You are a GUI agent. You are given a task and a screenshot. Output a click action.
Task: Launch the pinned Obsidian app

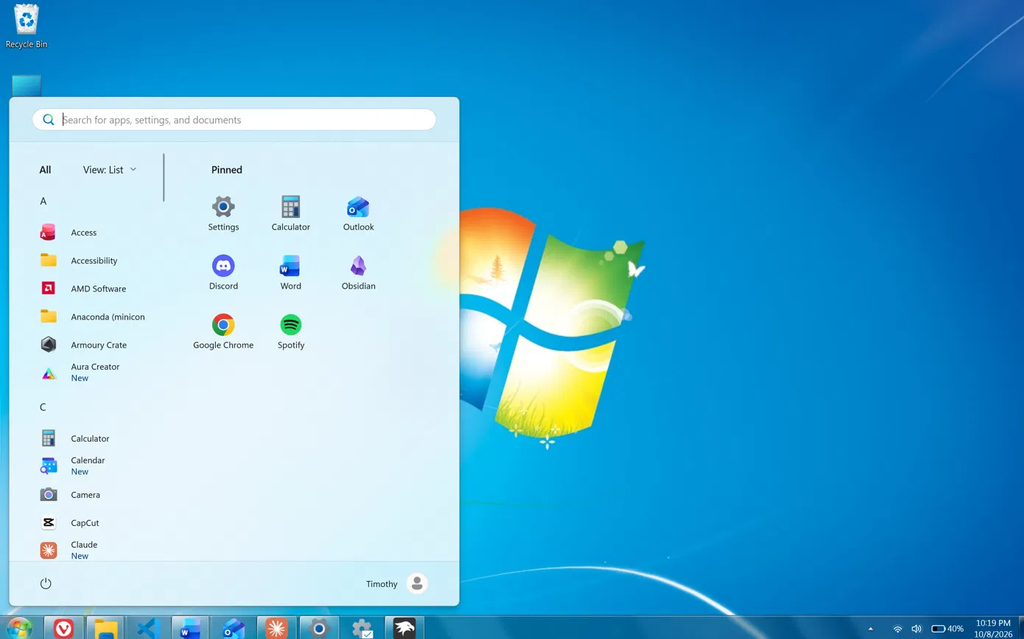(x=358, y=272)
